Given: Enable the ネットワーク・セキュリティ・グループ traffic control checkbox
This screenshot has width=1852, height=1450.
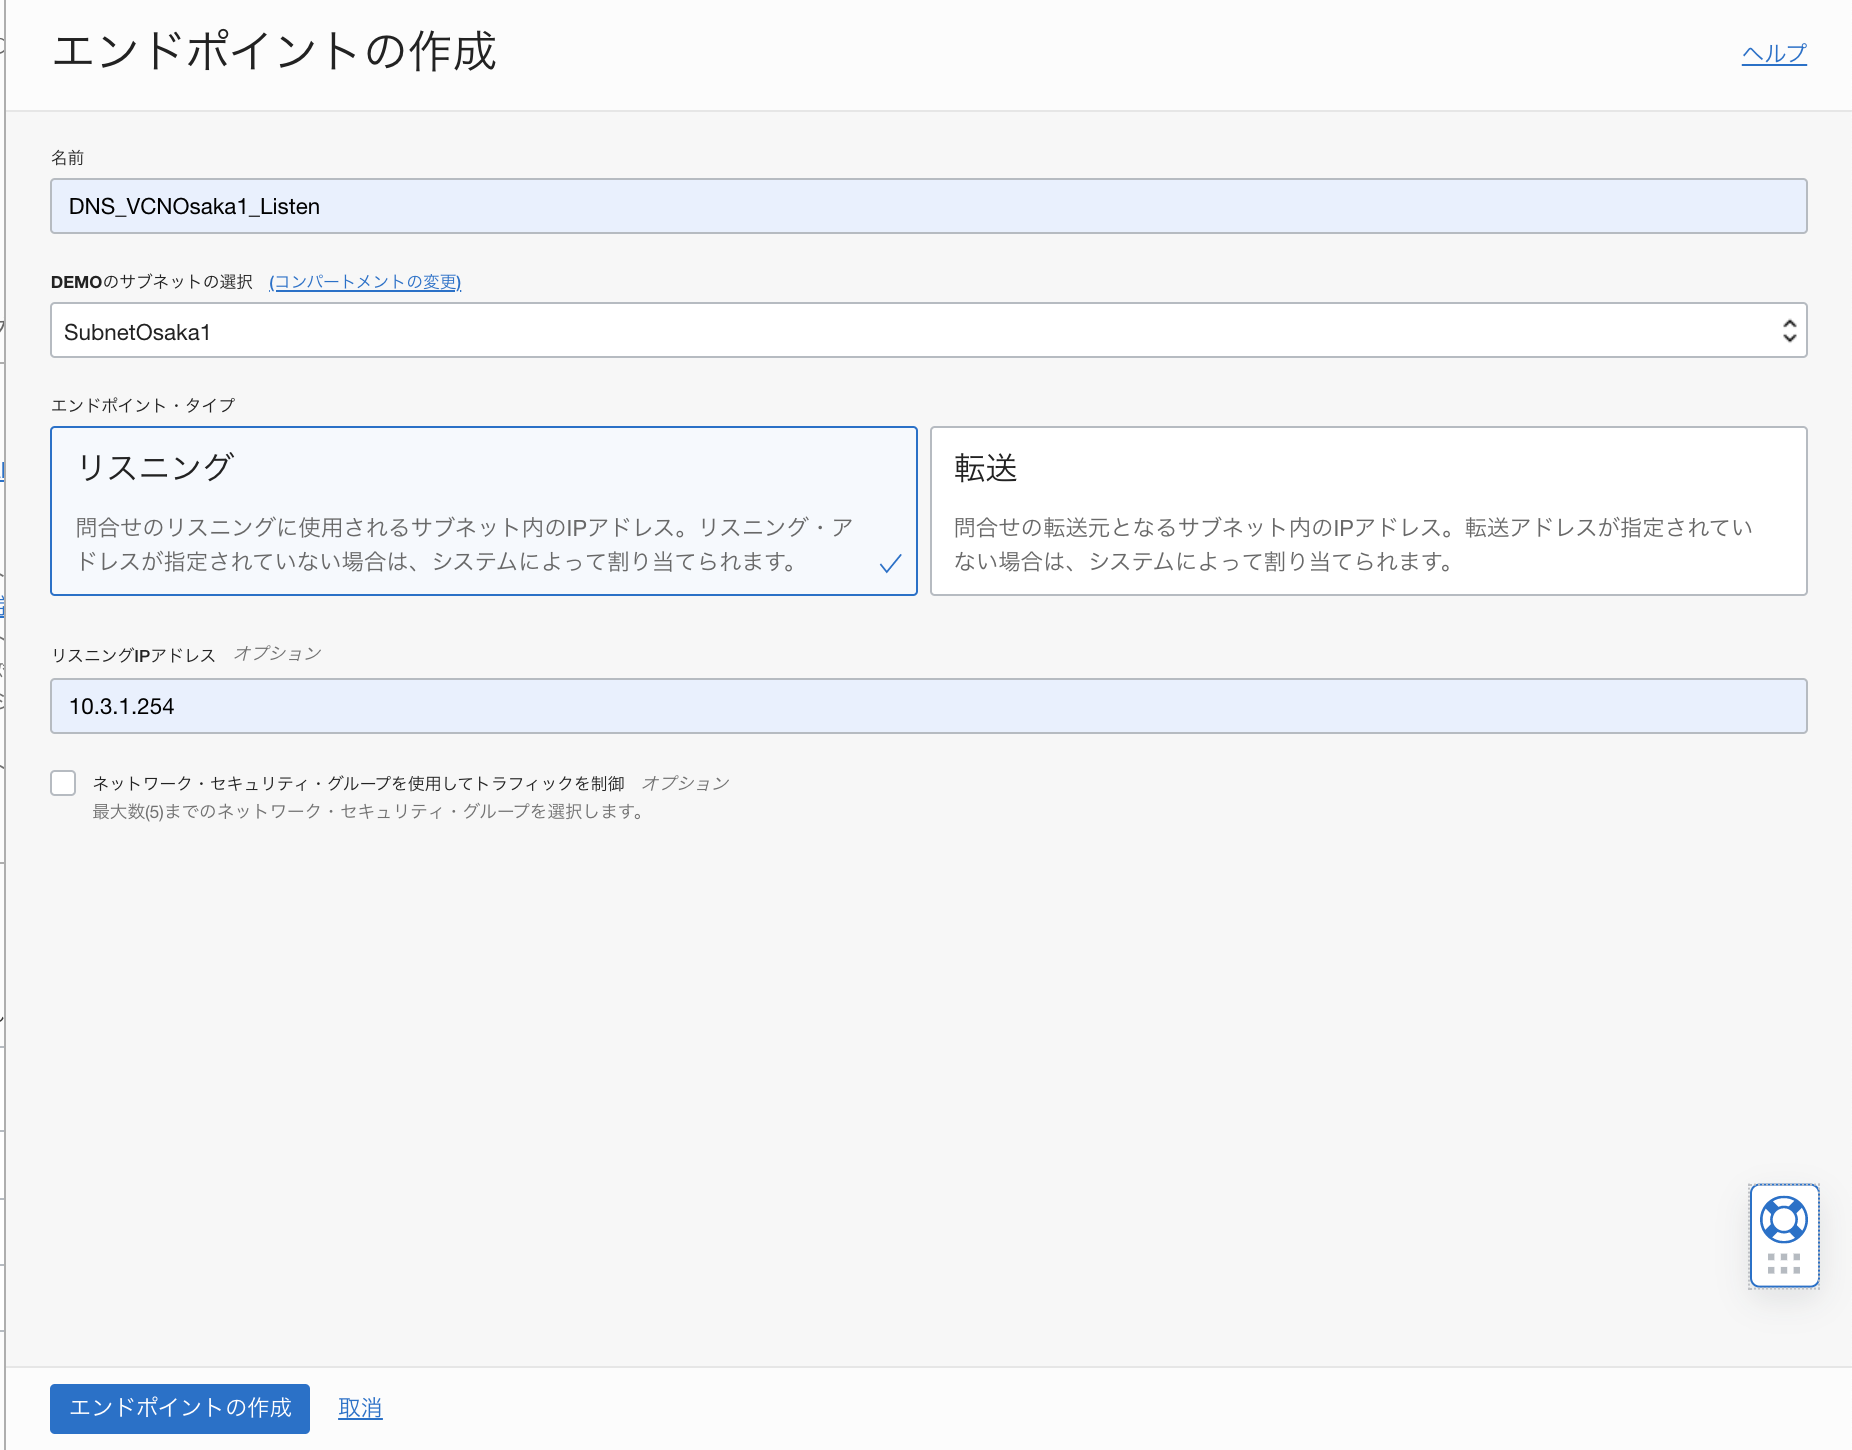Looking at the screenshot, I should (x=63, y=783).
